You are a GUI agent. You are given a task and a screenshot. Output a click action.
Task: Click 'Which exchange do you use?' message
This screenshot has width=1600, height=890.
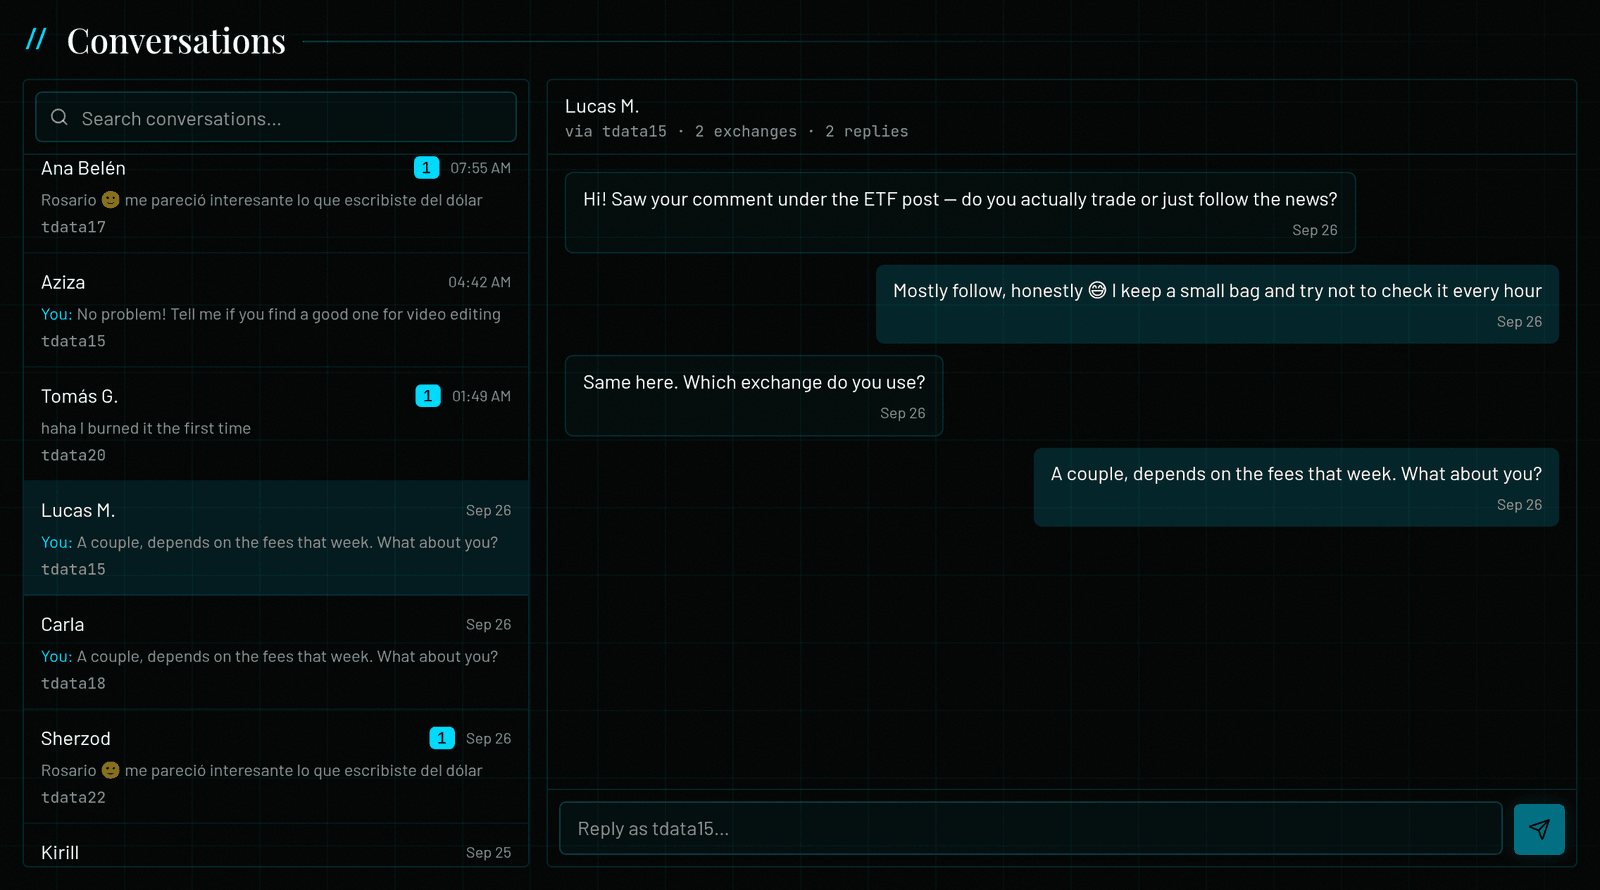(754, 396)
